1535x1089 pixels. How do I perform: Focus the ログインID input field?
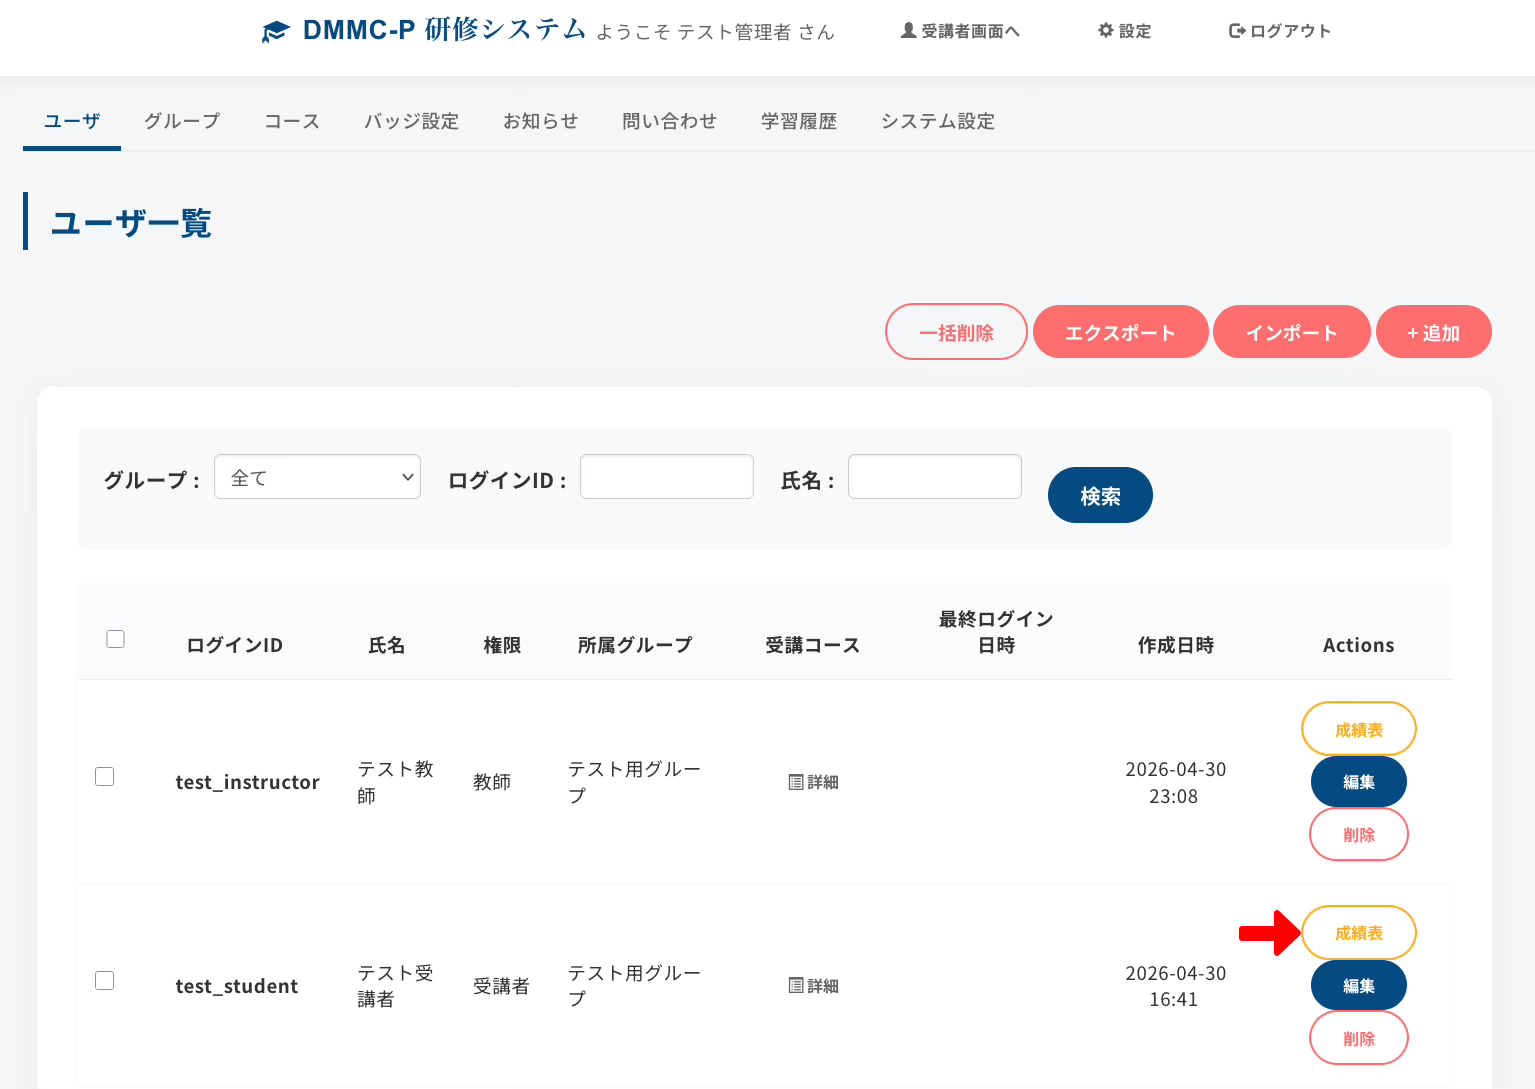[x=666, y=477]
